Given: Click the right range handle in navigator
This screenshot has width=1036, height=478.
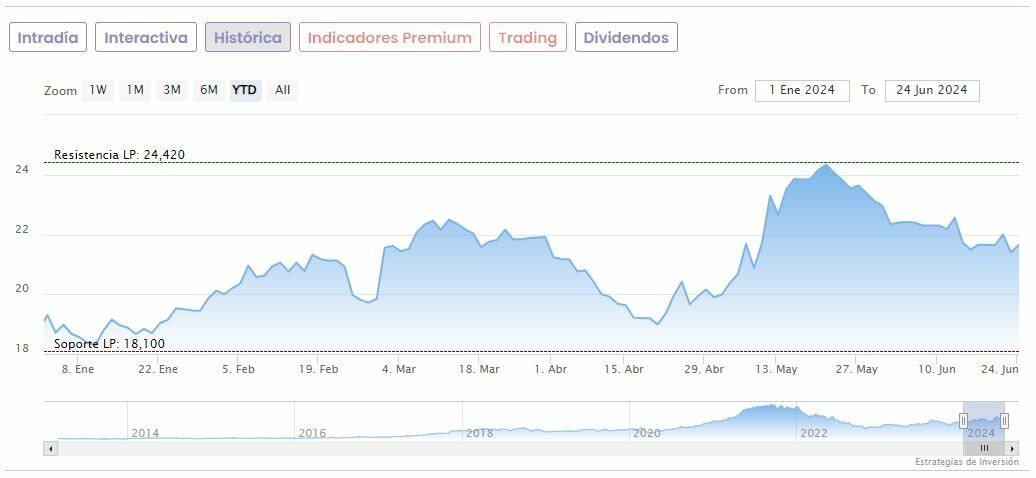Looking at the screenshot, I should point(1004,420).
